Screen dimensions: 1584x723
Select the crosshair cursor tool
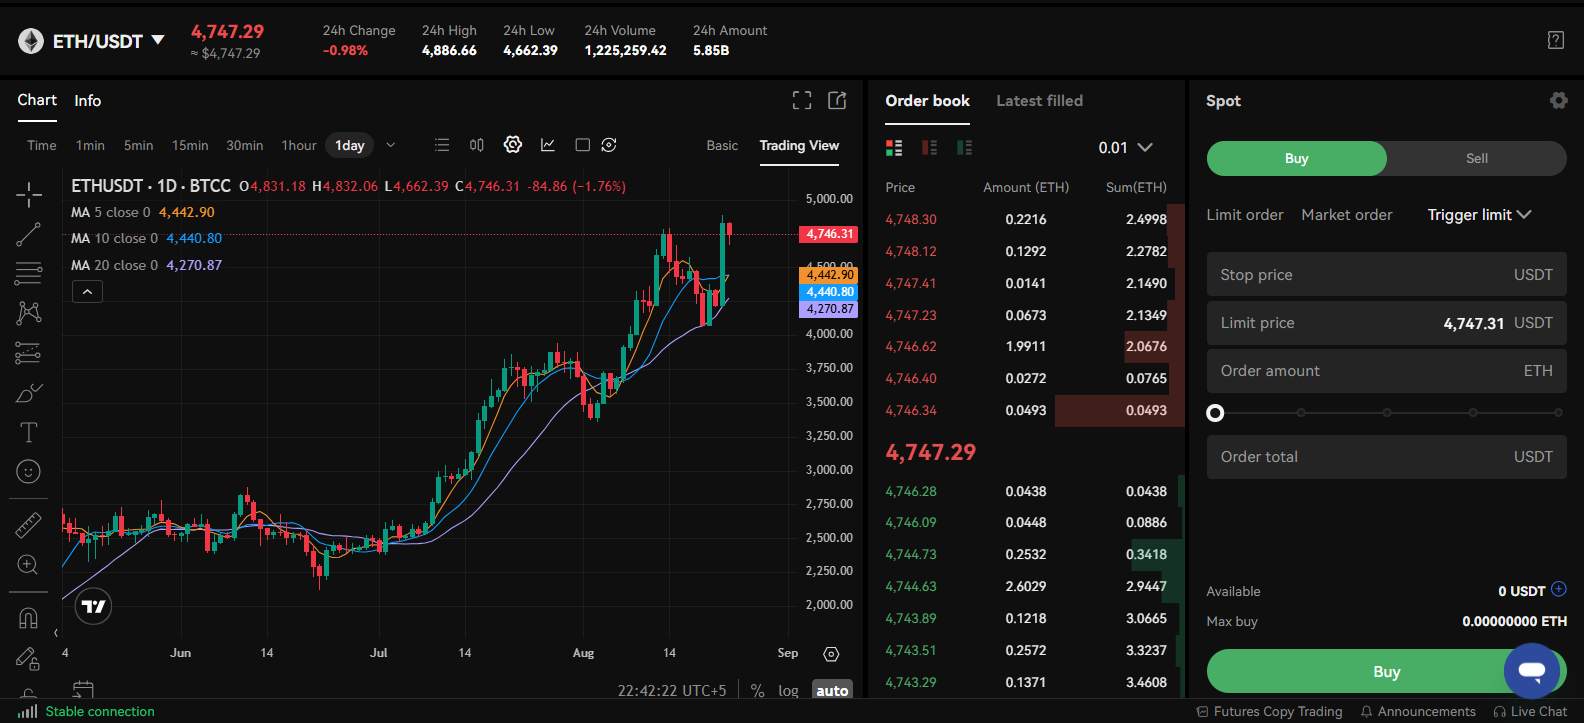point(28,194)
